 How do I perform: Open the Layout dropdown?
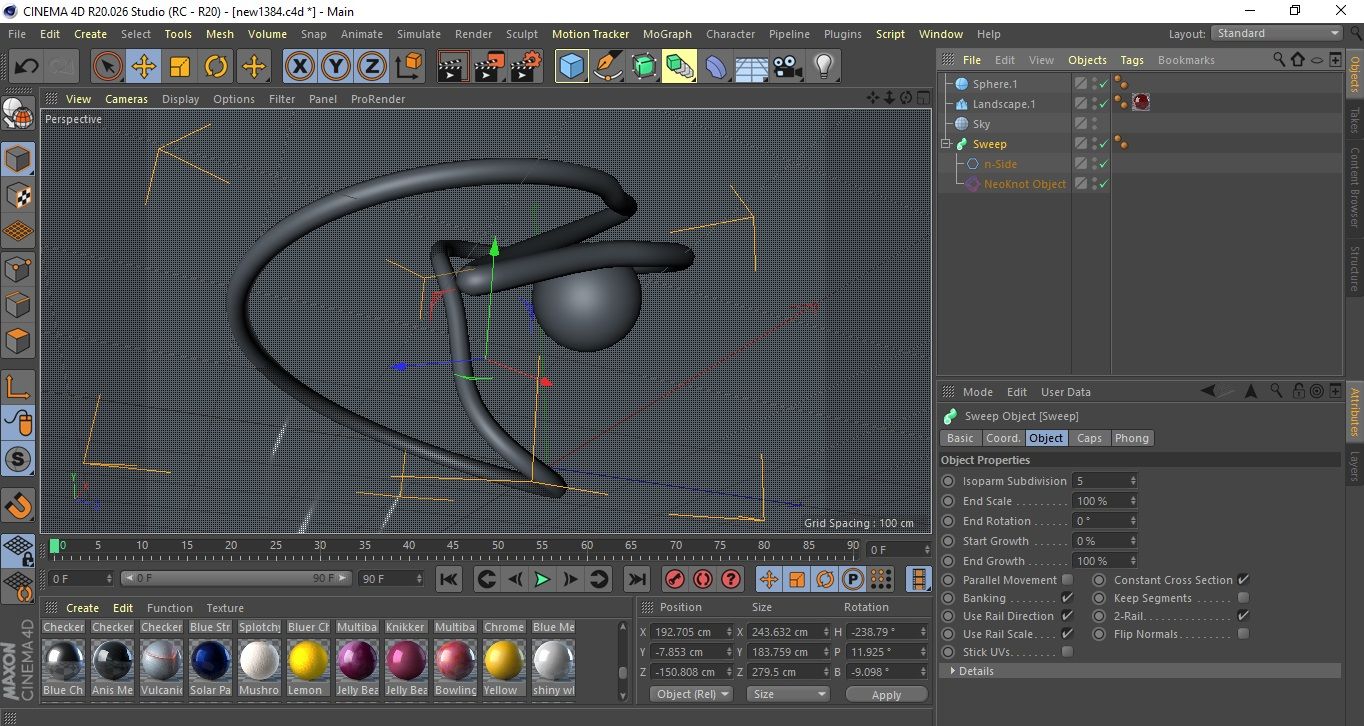1277,33
